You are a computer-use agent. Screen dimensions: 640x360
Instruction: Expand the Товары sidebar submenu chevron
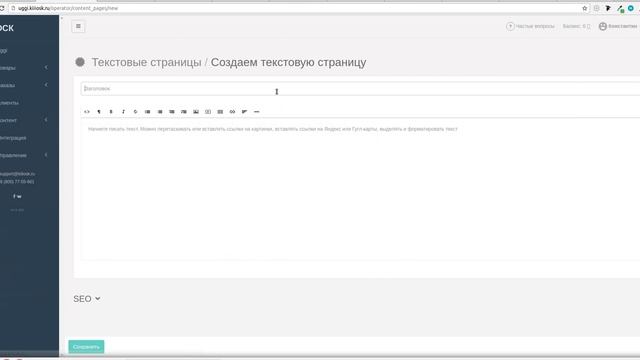click(46, 67)
